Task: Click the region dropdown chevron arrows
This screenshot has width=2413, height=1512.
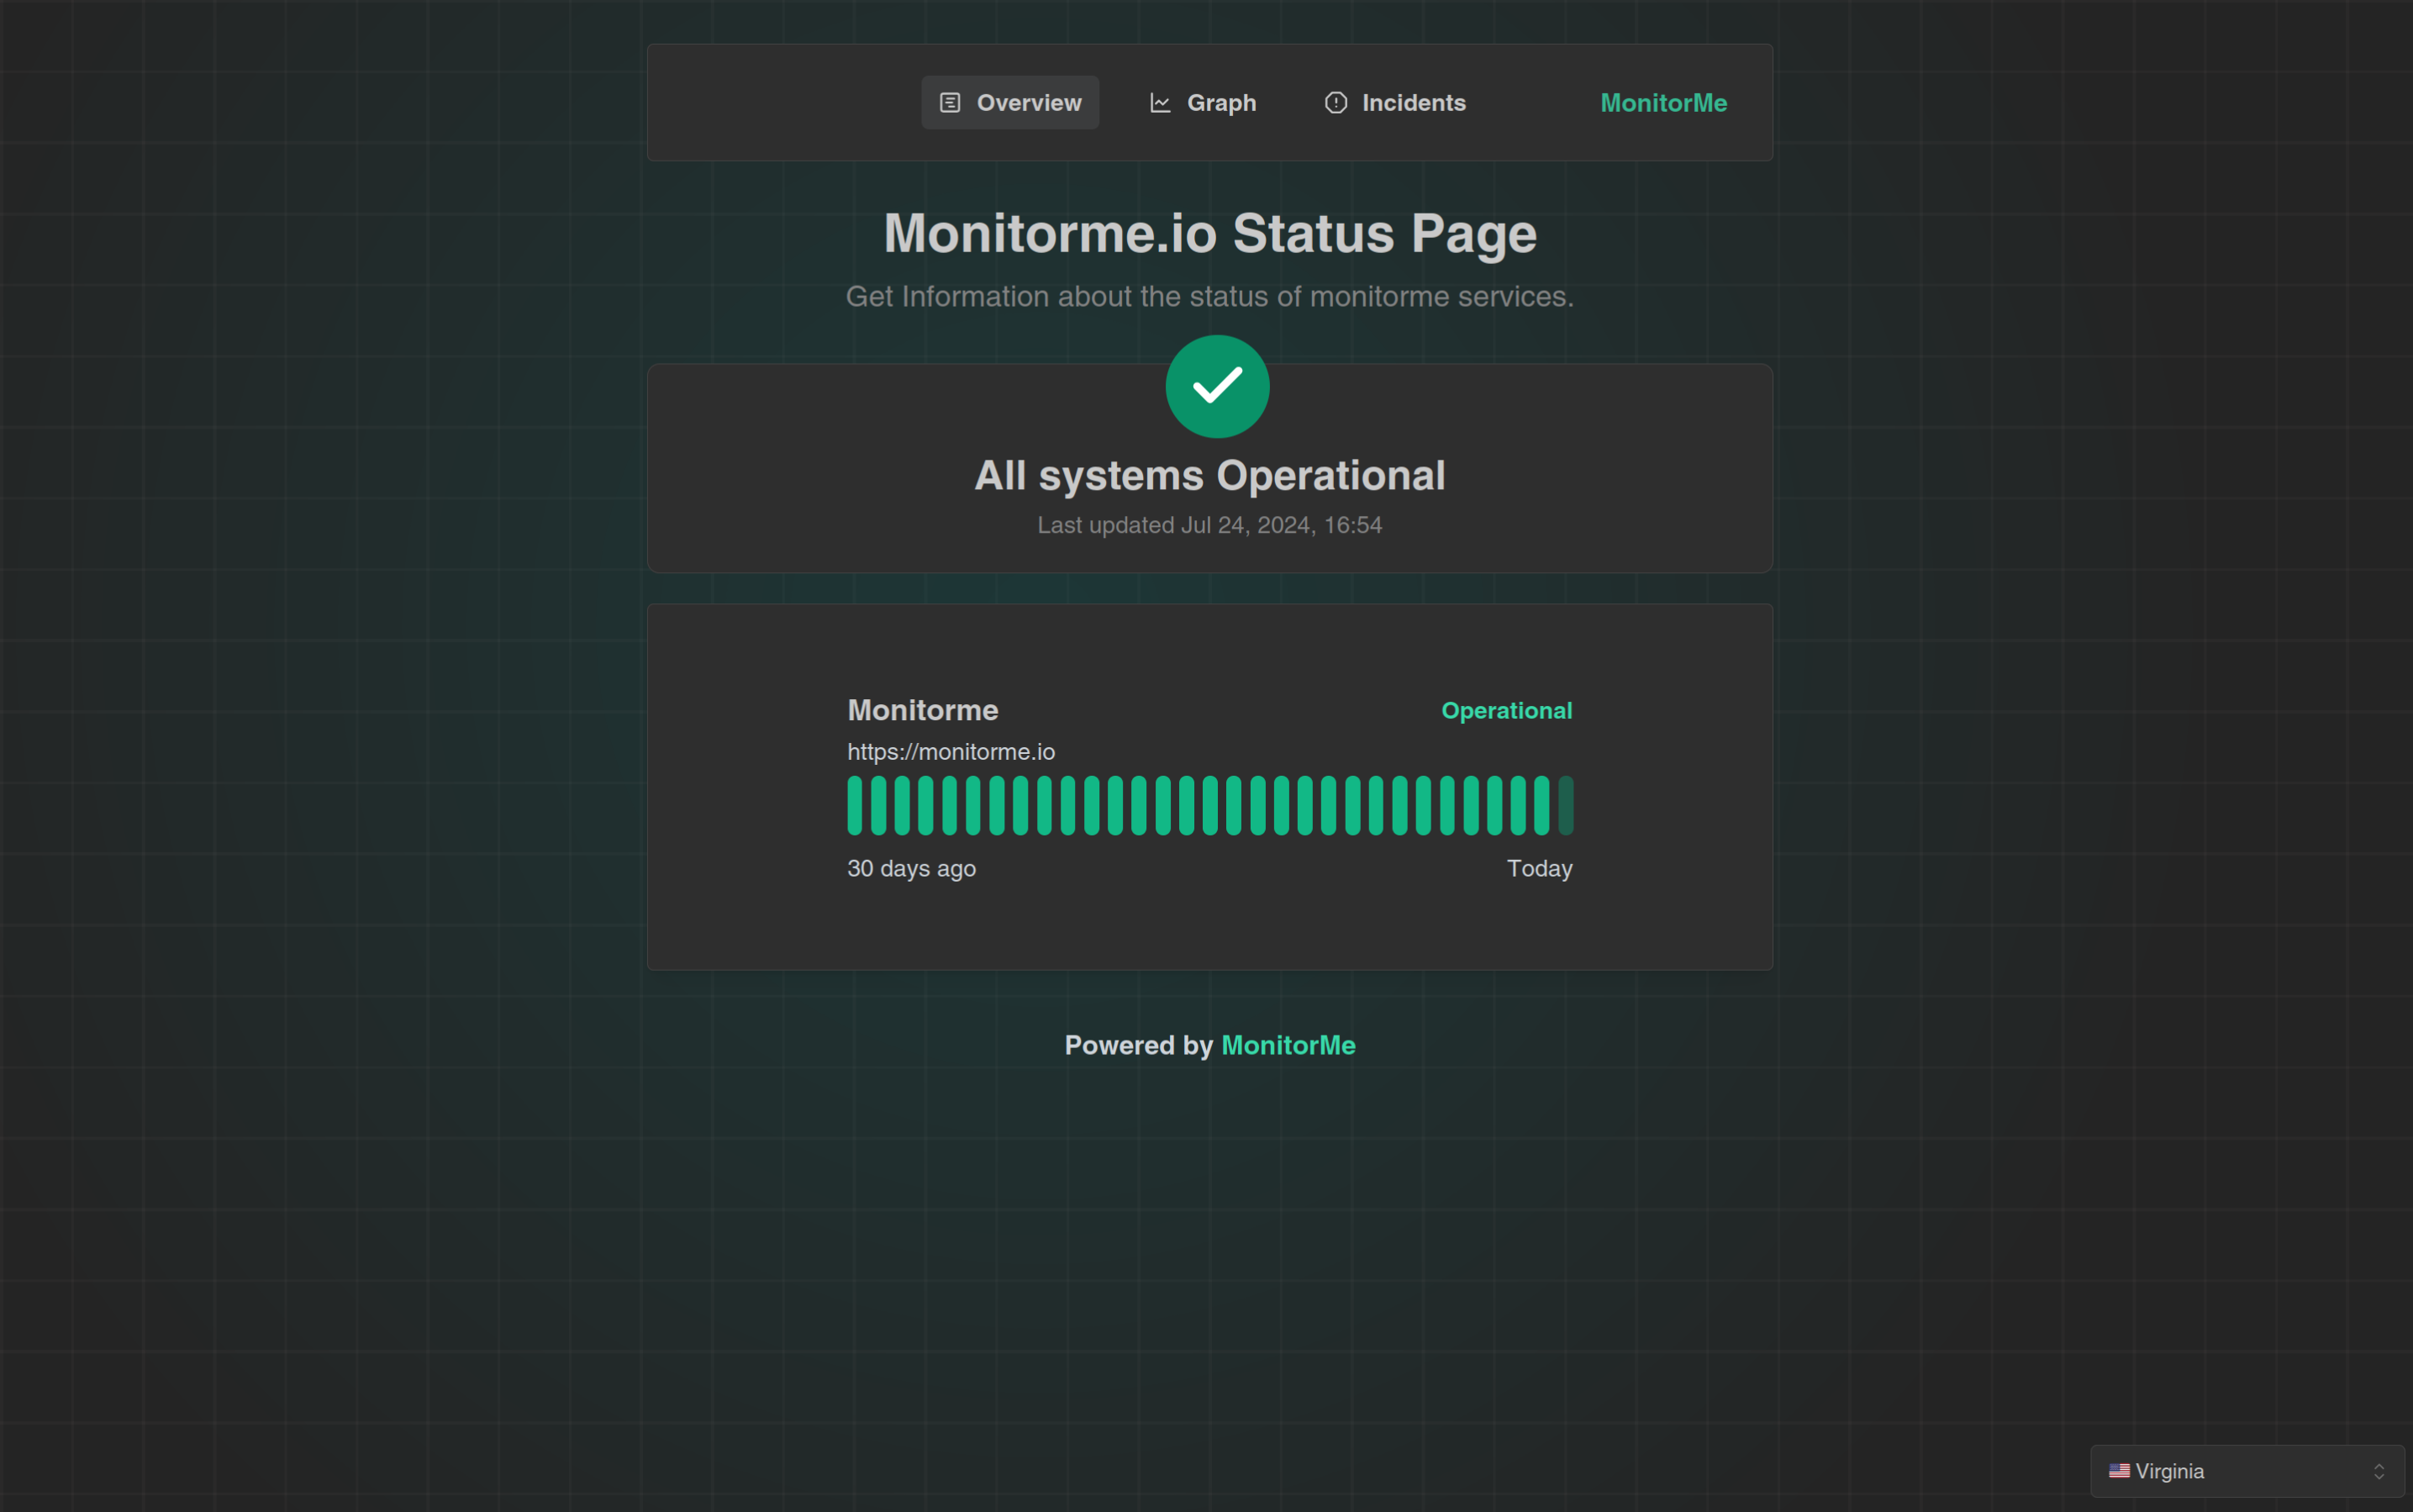Action: (2379, 1471)
